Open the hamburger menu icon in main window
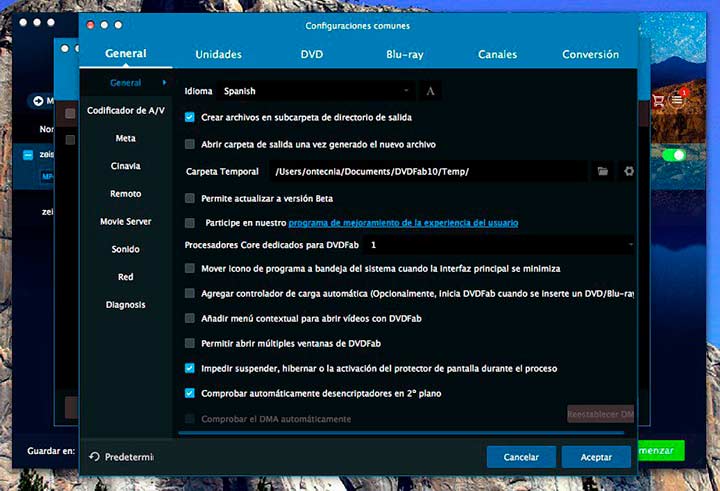Image resolution: width=720 pixels, height=491 pixels. point(676,99)
